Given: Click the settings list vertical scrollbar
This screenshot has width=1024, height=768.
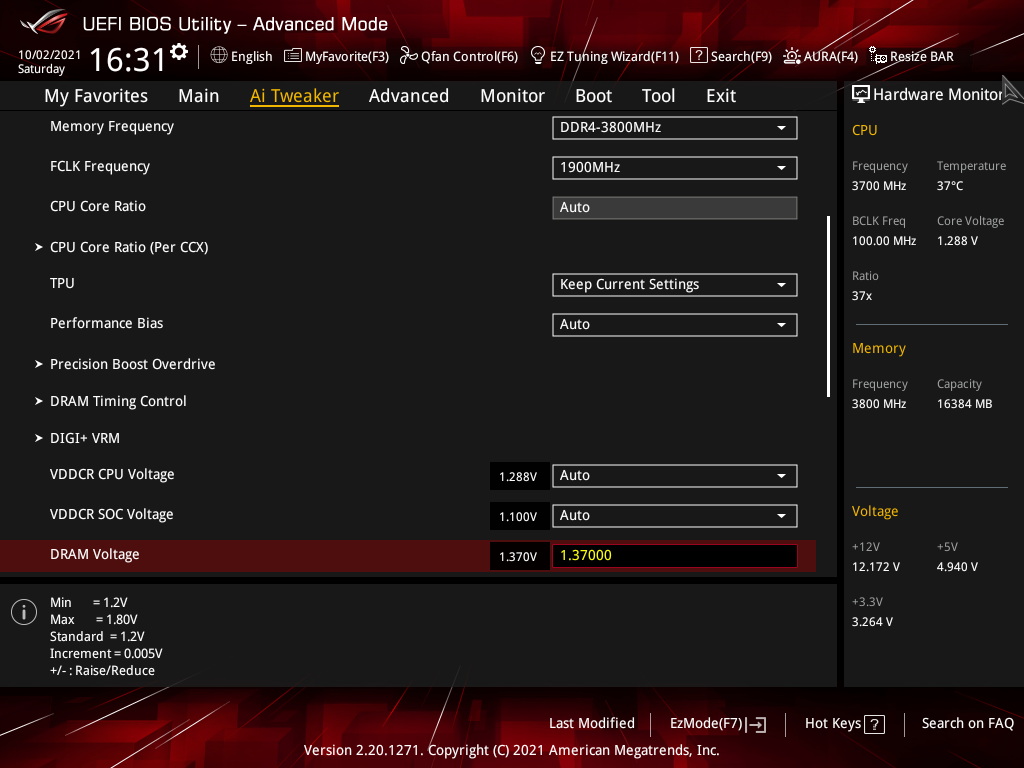Looking at the screenshot, I should (829, 306).
